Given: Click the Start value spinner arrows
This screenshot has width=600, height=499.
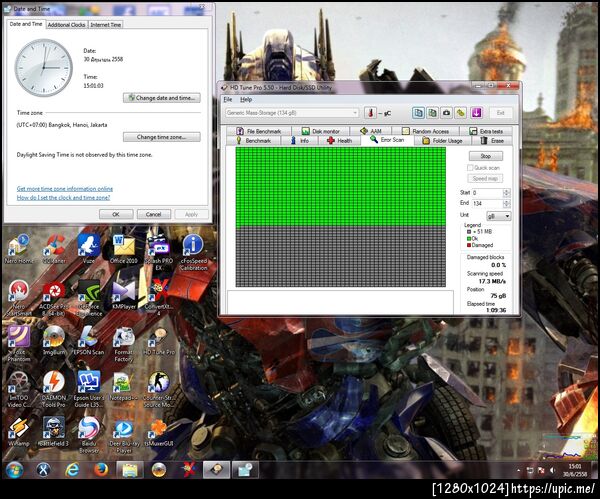Looking at the screenshot, I should pyautogui.click(x=506, y=193).
